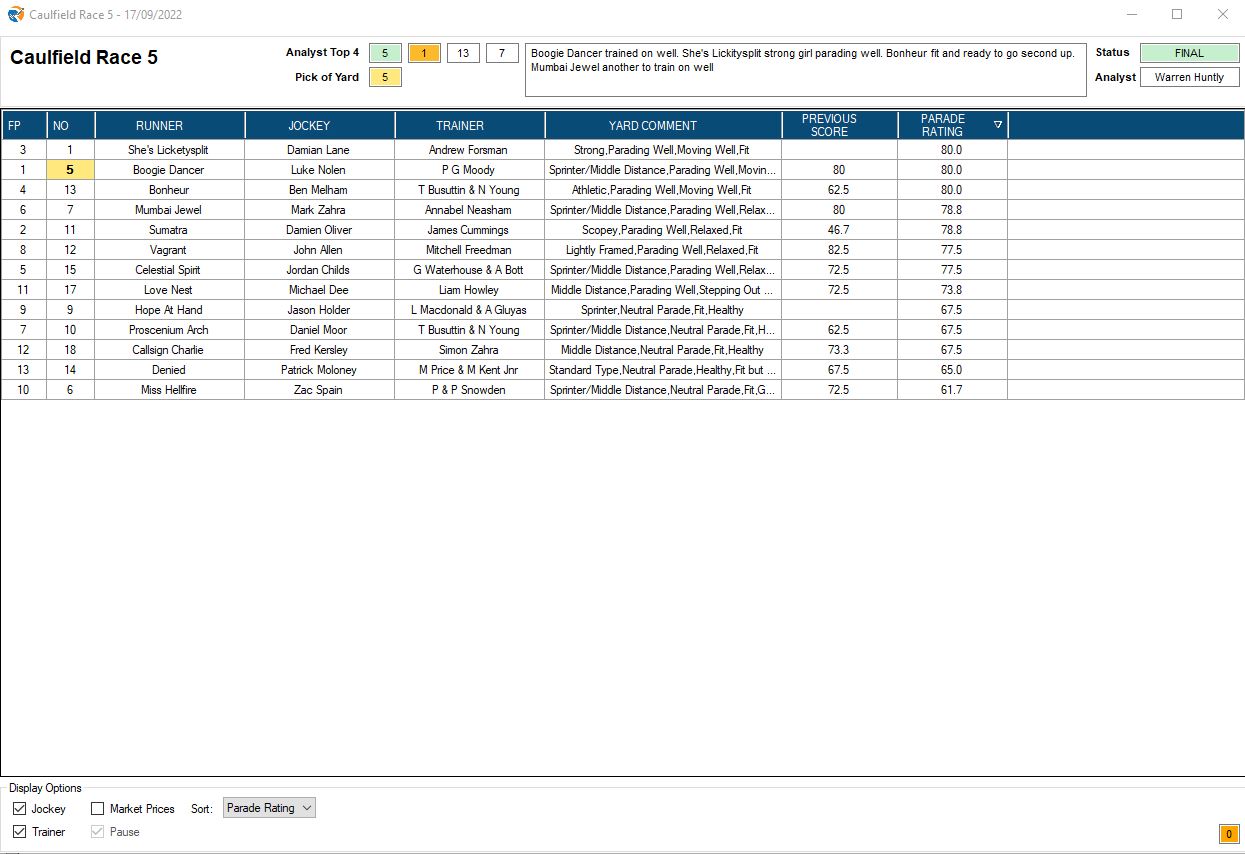This screenshot has height=854, width=1245.
Task: Sort by the JOCKEY column header
Action: (320, 125)
